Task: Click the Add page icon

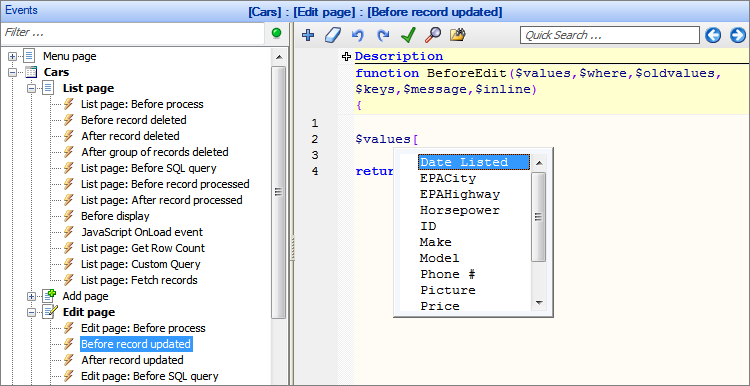Action: [x=49, y=296]
